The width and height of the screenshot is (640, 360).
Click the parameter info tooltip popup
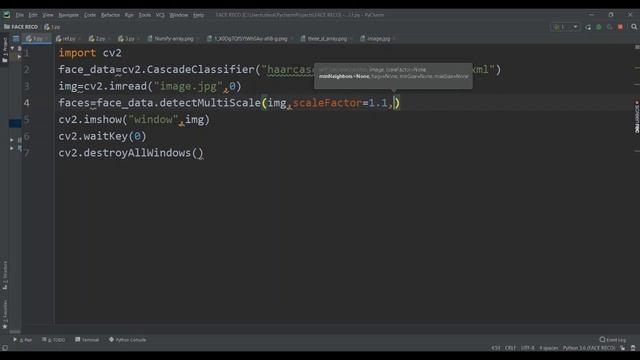click(393, 76)
